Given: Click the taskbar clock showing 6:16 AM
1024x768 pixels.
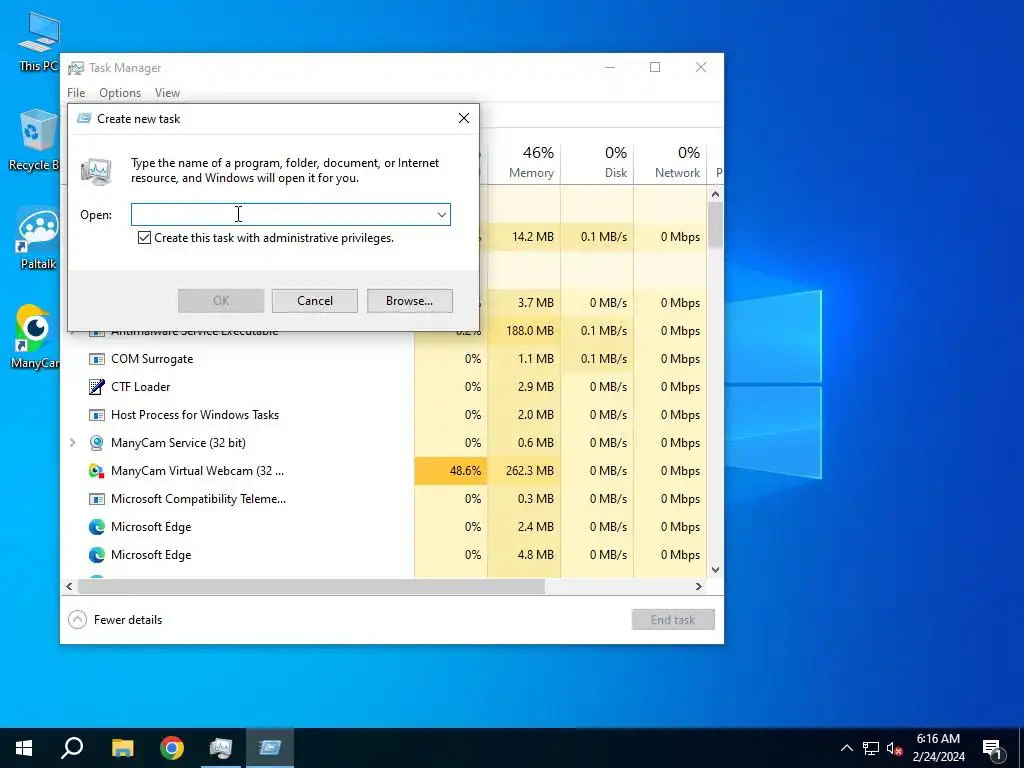Looking at the screenshot, I should tap(938, 748).
